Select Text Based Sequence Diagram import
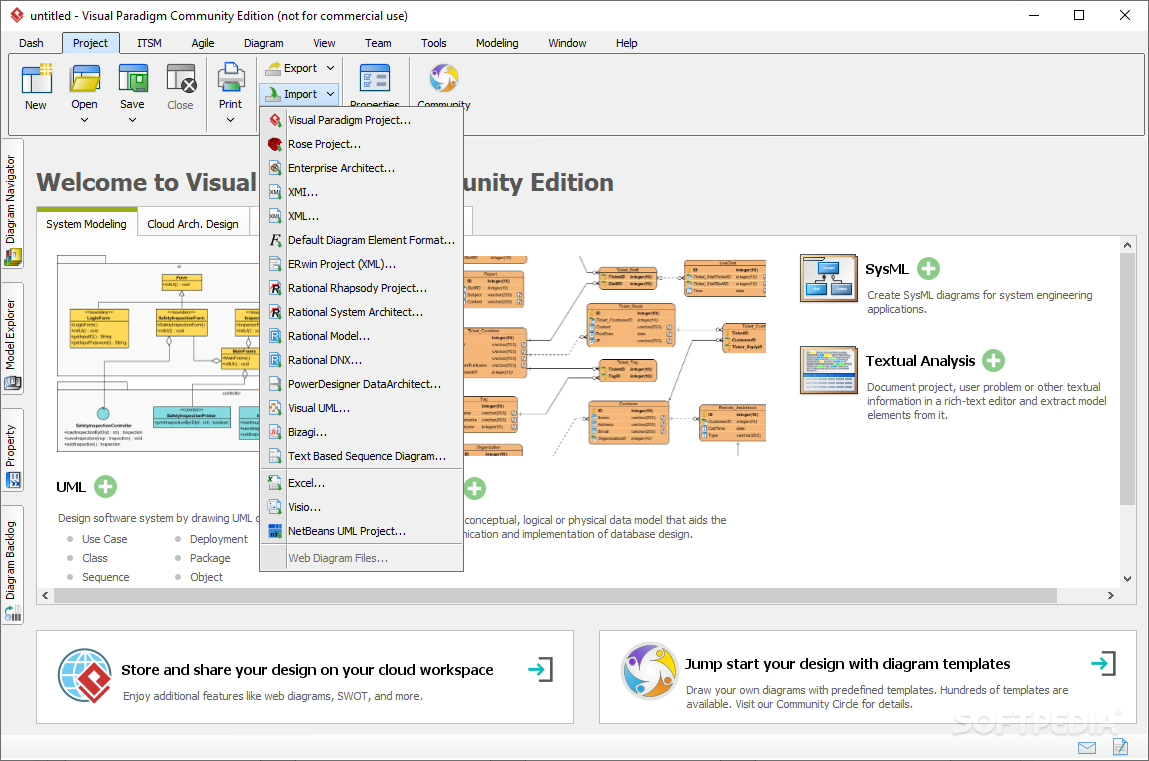This screenshot has height=761, width=1149. (362, 456)
